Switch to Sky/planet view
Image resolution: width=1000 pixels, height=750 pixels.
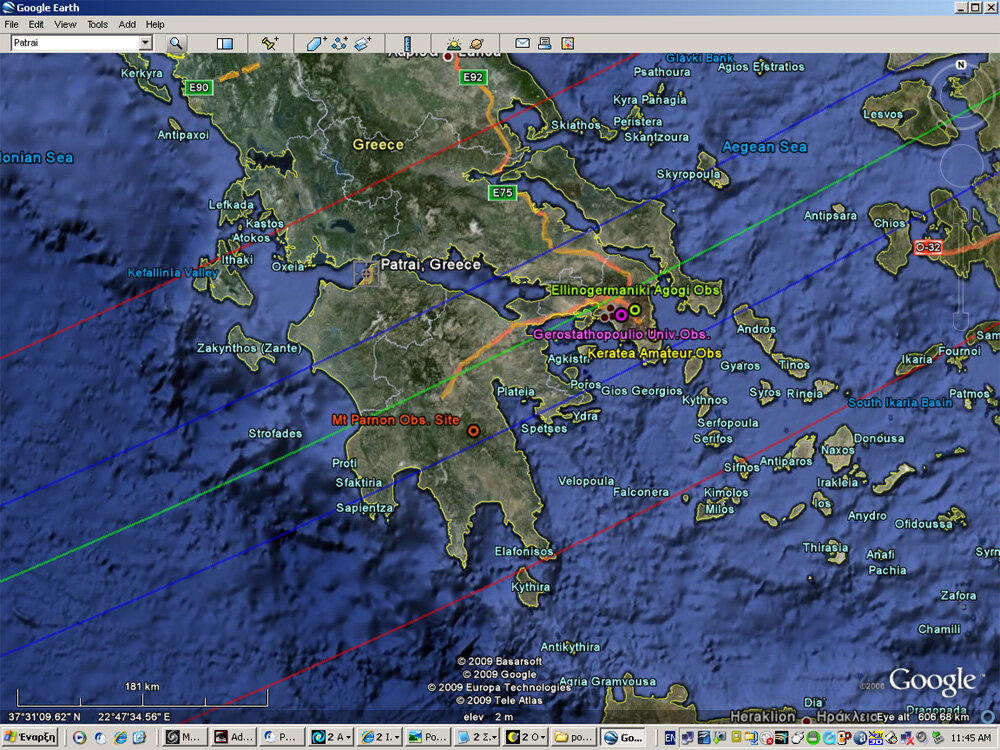(476, 43)
